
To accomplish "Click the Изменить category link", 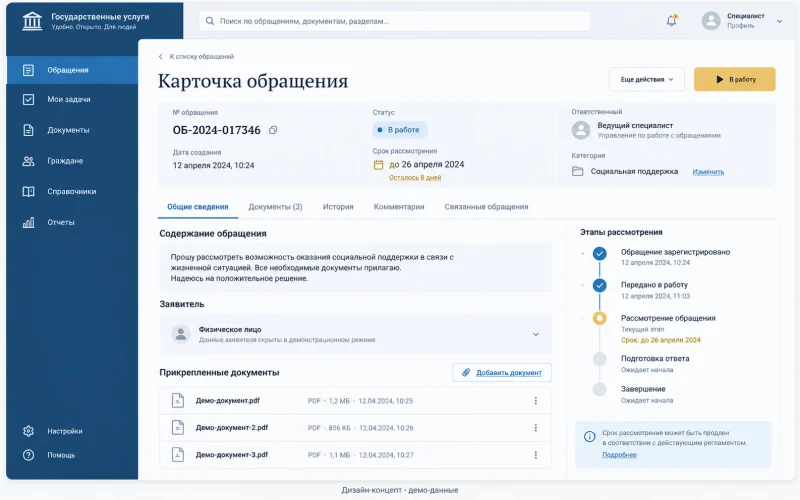I will [708, 172].
